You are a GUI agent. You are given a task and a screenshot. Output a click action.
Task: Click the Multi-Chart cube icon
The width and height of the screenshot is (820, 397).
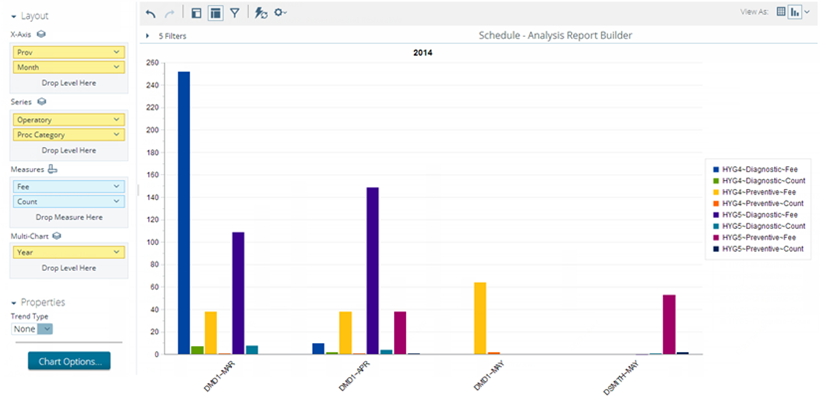(x=57, y=236)
